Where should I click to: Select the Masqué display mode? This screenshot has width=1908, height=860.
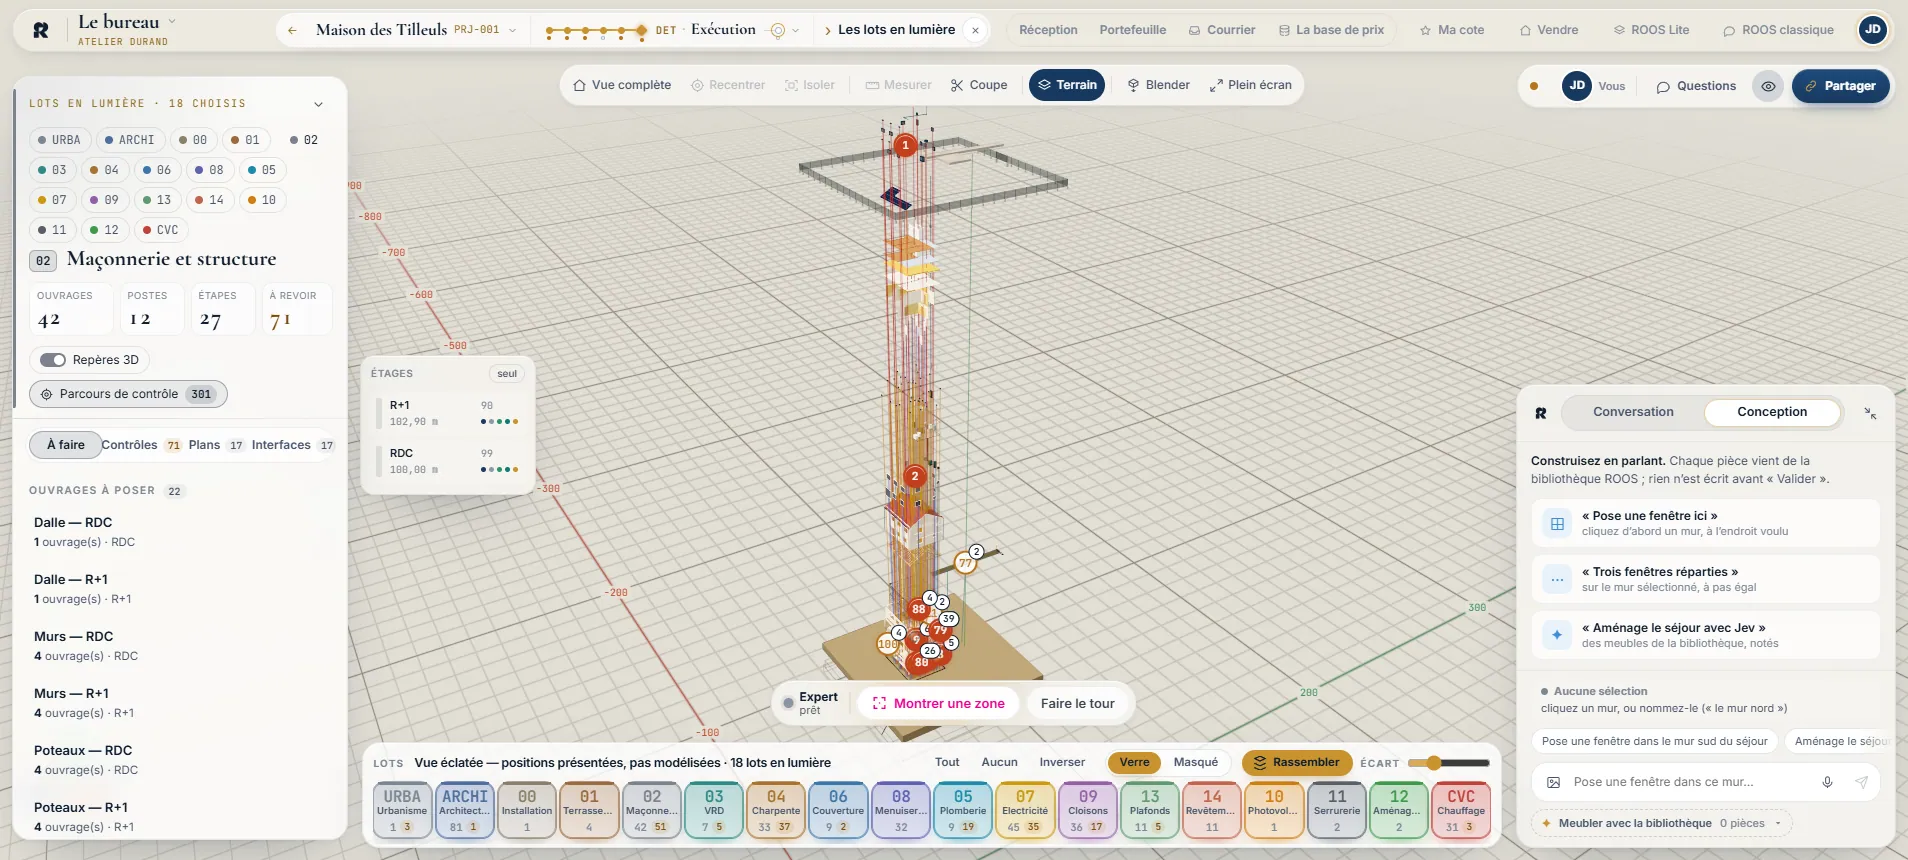1196,763
